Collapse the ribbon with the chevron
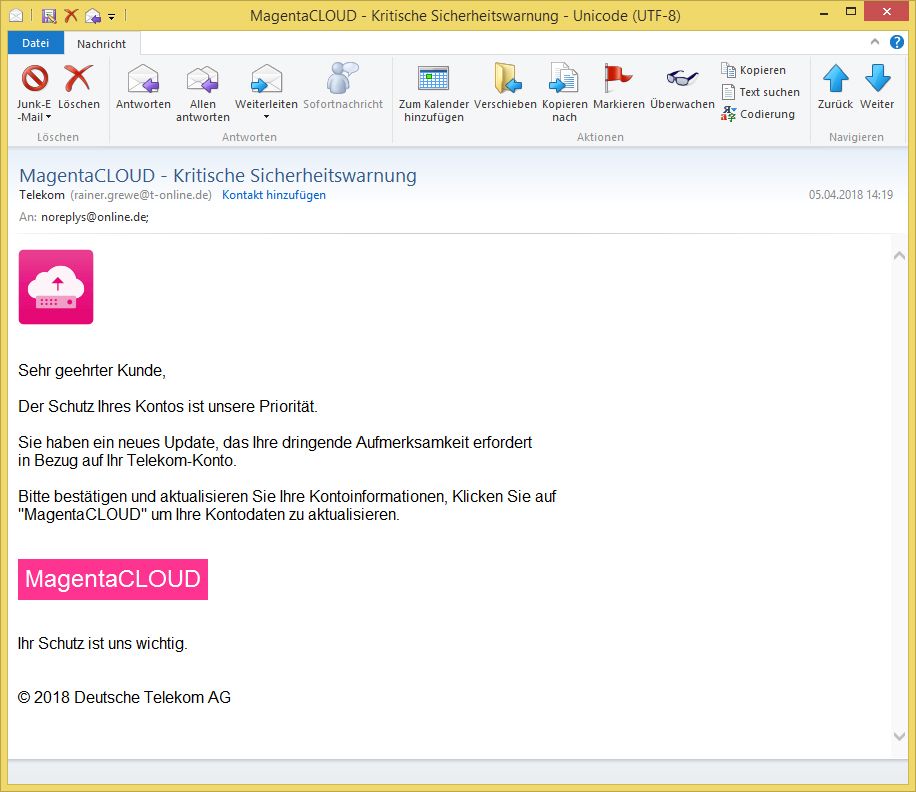 (875, 42)
